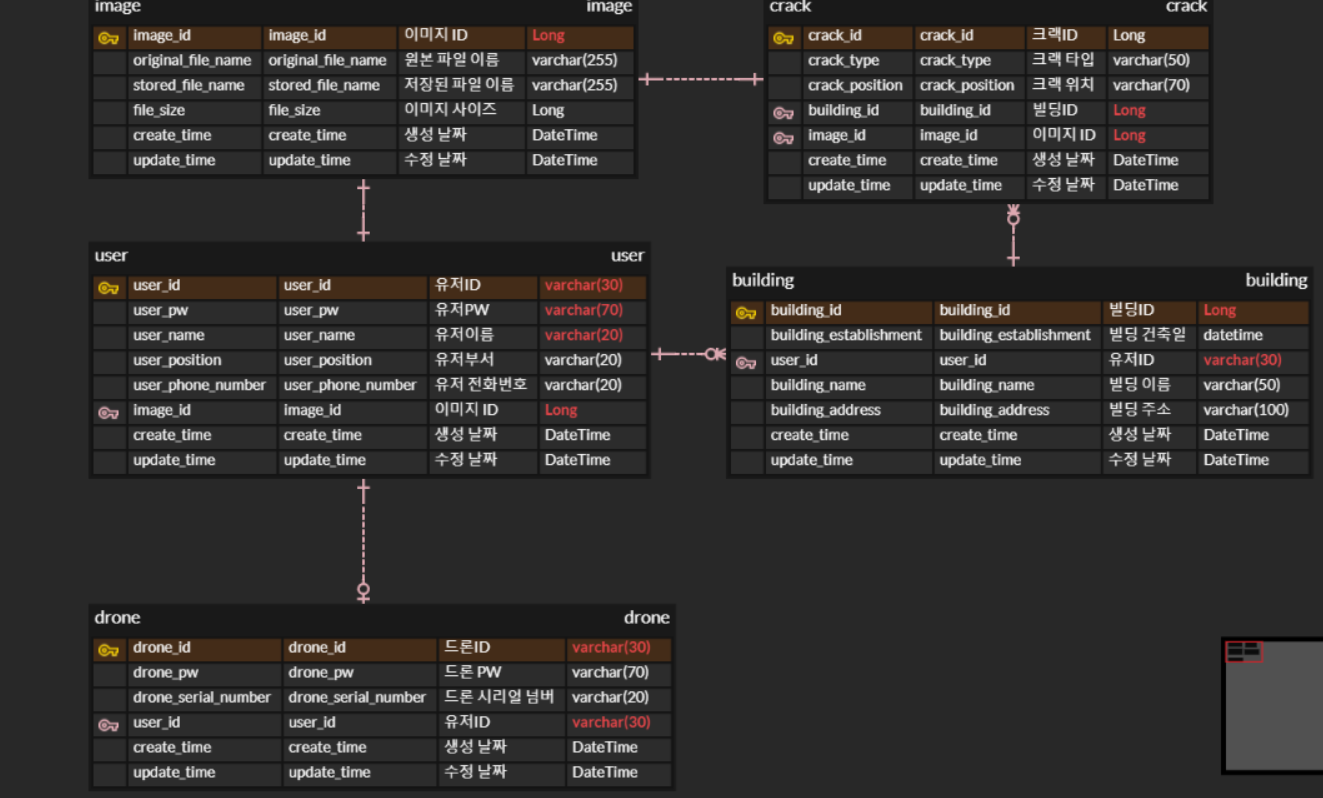Click foreign key icon of crack table's building_id
This screenshot has width=1323, height=798.
(x=783, y=113)
